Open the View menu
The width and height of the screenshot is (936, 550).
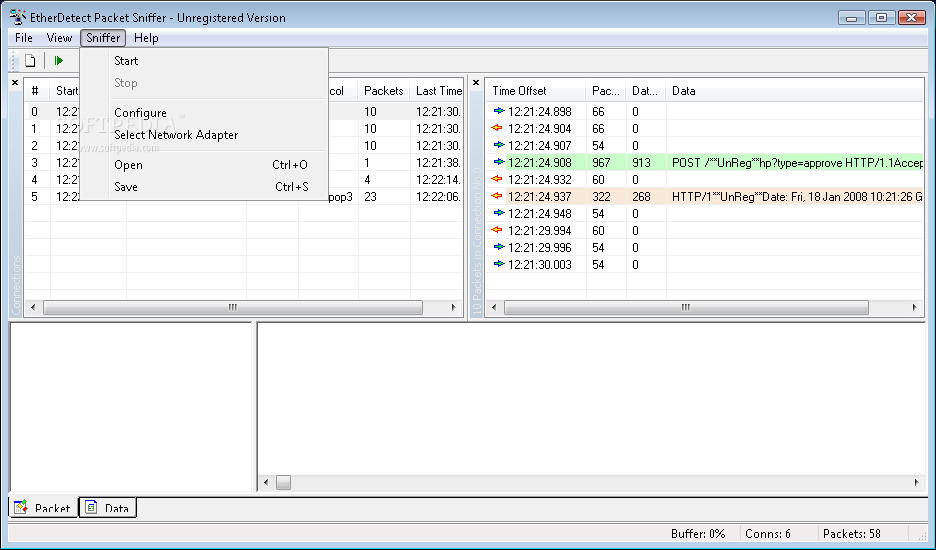[59, 38]
